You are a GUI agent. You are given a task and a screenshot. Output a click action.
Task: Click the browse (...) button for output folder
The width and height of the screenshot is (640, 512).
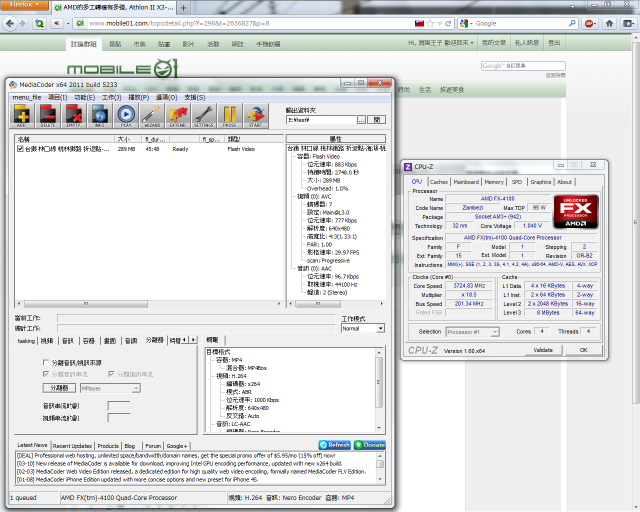click(x=361, y=120)
